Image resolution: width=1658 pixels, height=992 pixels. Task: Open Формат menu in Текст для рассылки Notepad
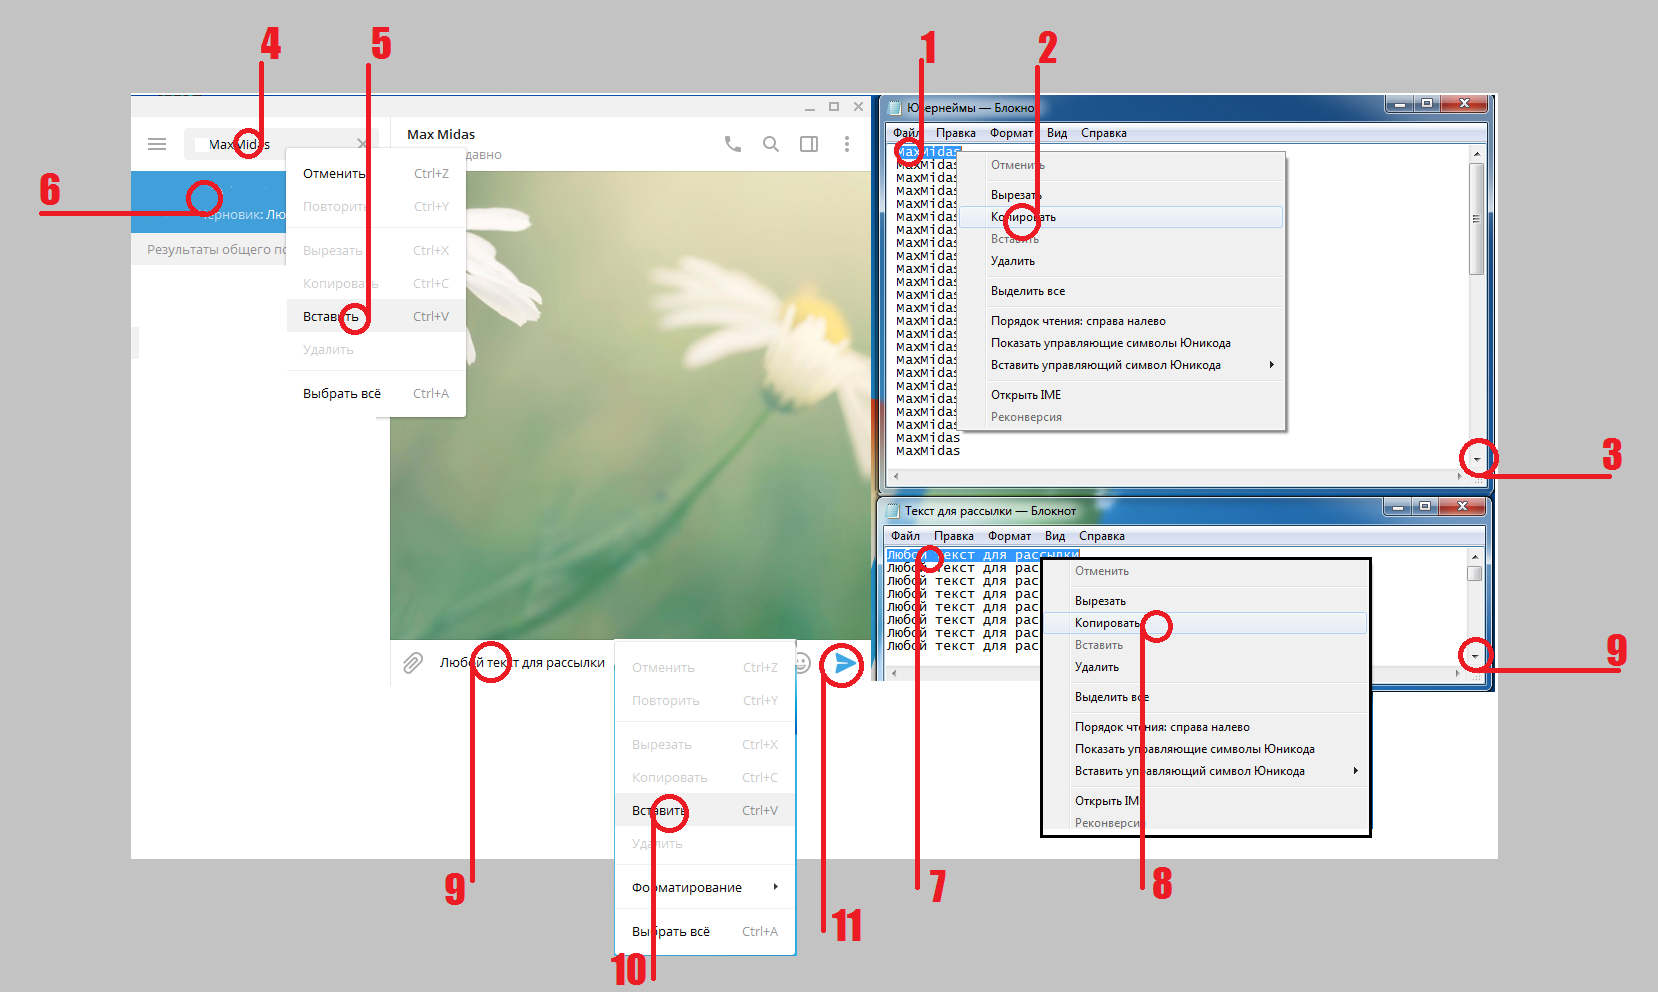coord(1009,536)
